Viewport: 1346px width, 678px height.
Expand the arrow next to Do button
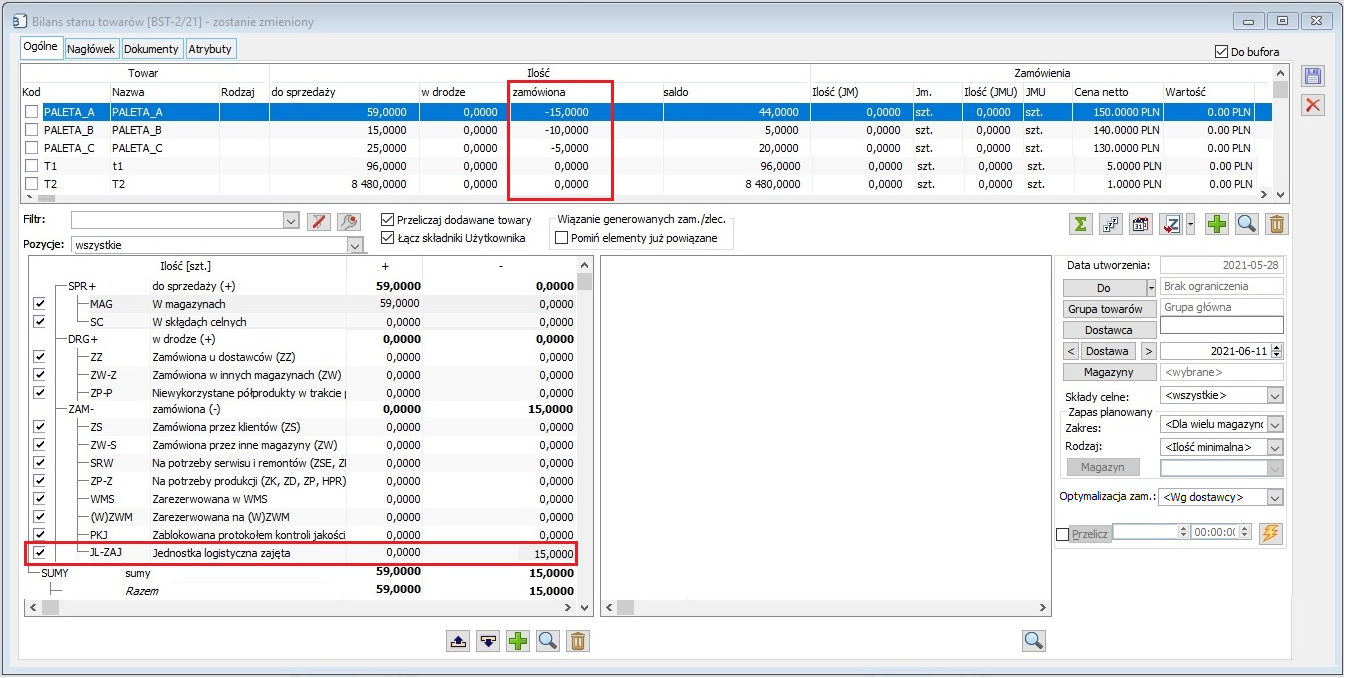[1151, 288]
